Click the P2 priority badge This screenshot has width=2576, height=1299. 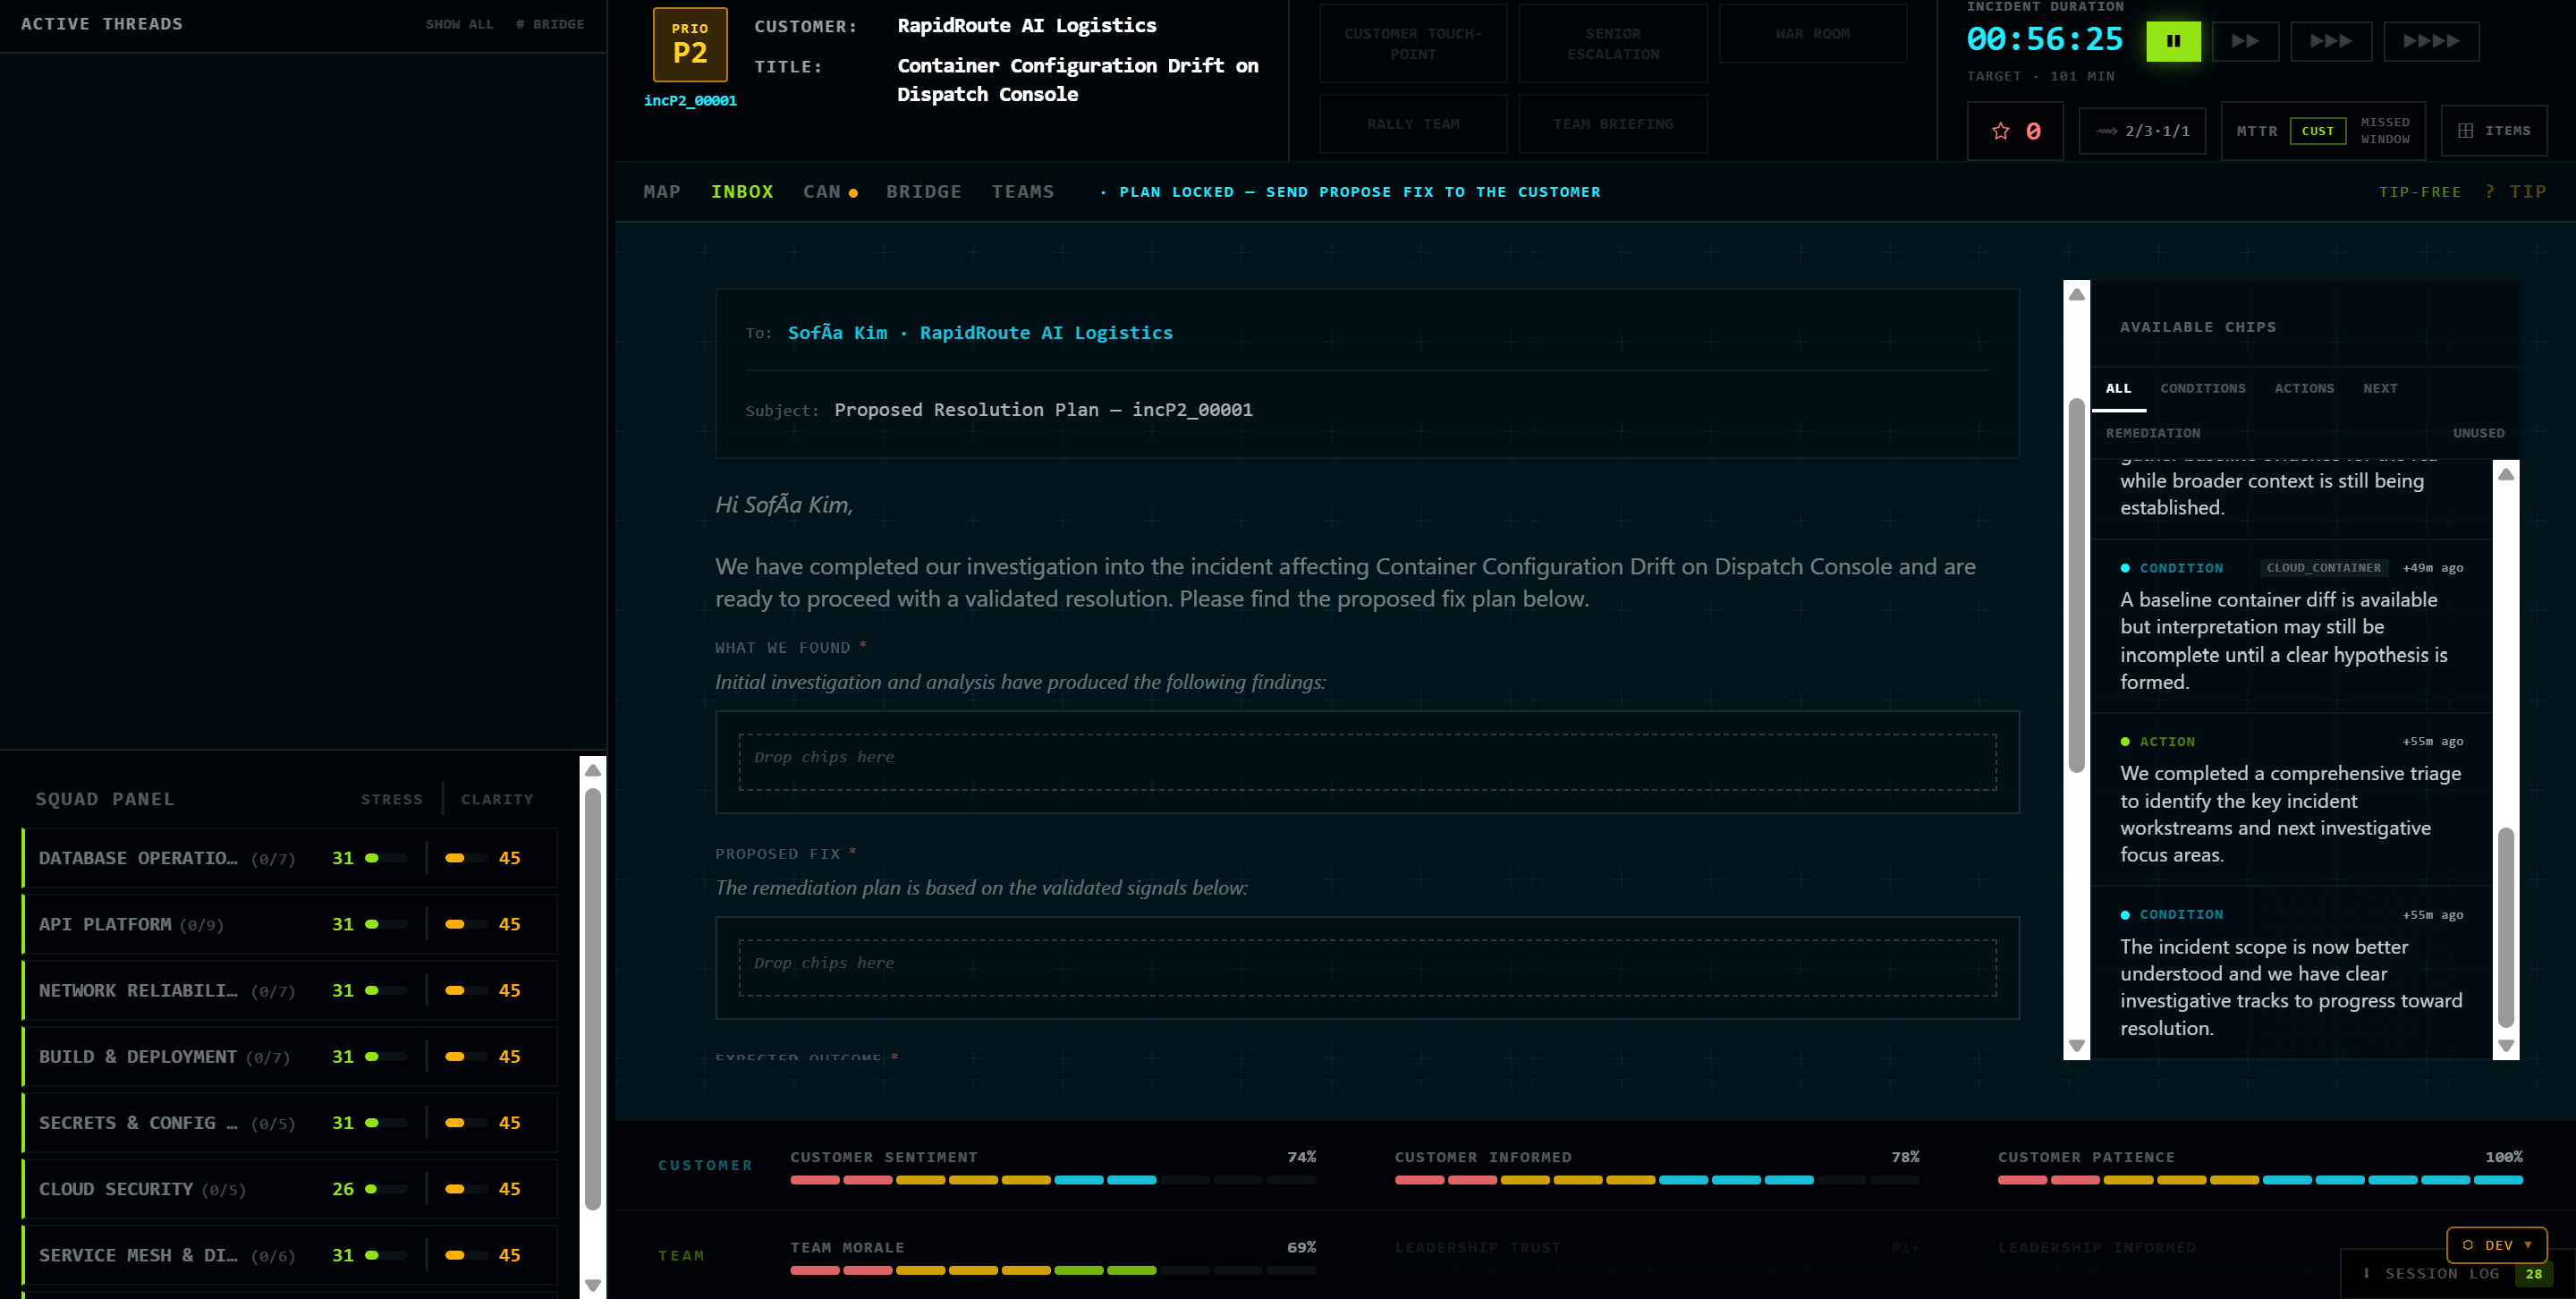pyautogui.click(x=690, y=44)
